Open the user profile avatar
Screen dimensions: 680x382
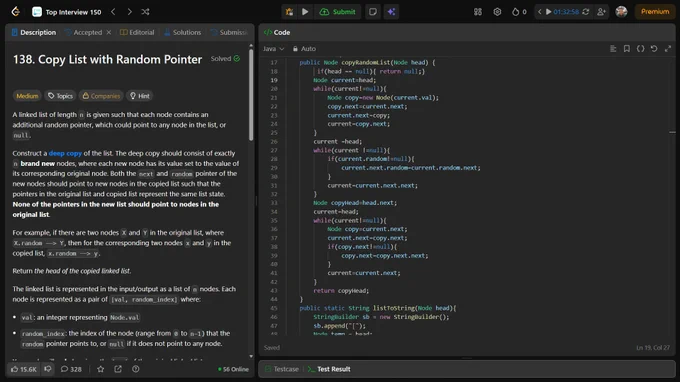click(x=621, y=12)
